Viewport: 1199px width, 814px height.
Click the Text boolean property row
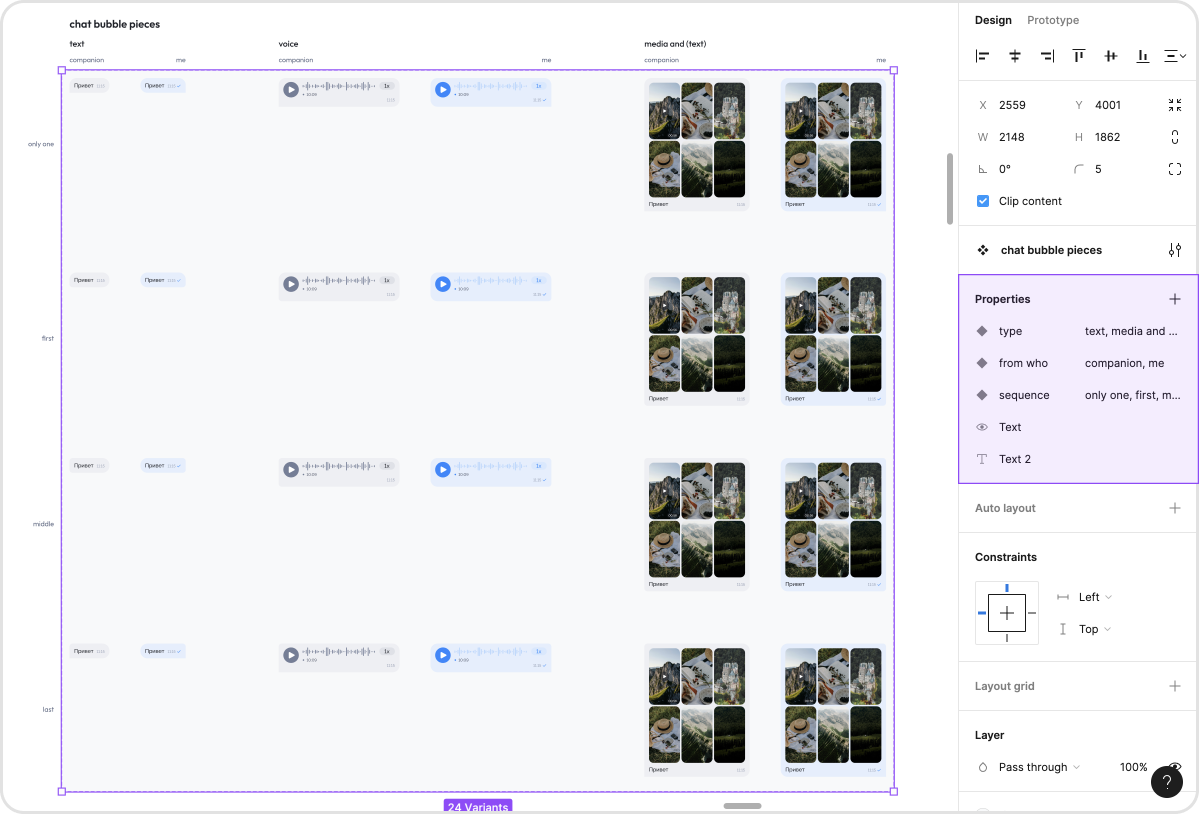click(x=1078, y=427)
